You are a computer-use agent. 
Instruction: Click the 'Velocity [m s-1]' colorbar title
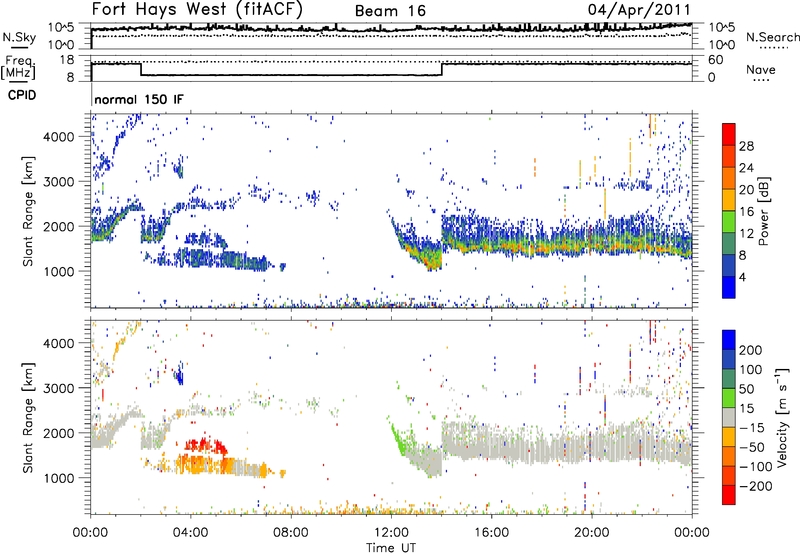pyautogui.click(x=782, y=417)
